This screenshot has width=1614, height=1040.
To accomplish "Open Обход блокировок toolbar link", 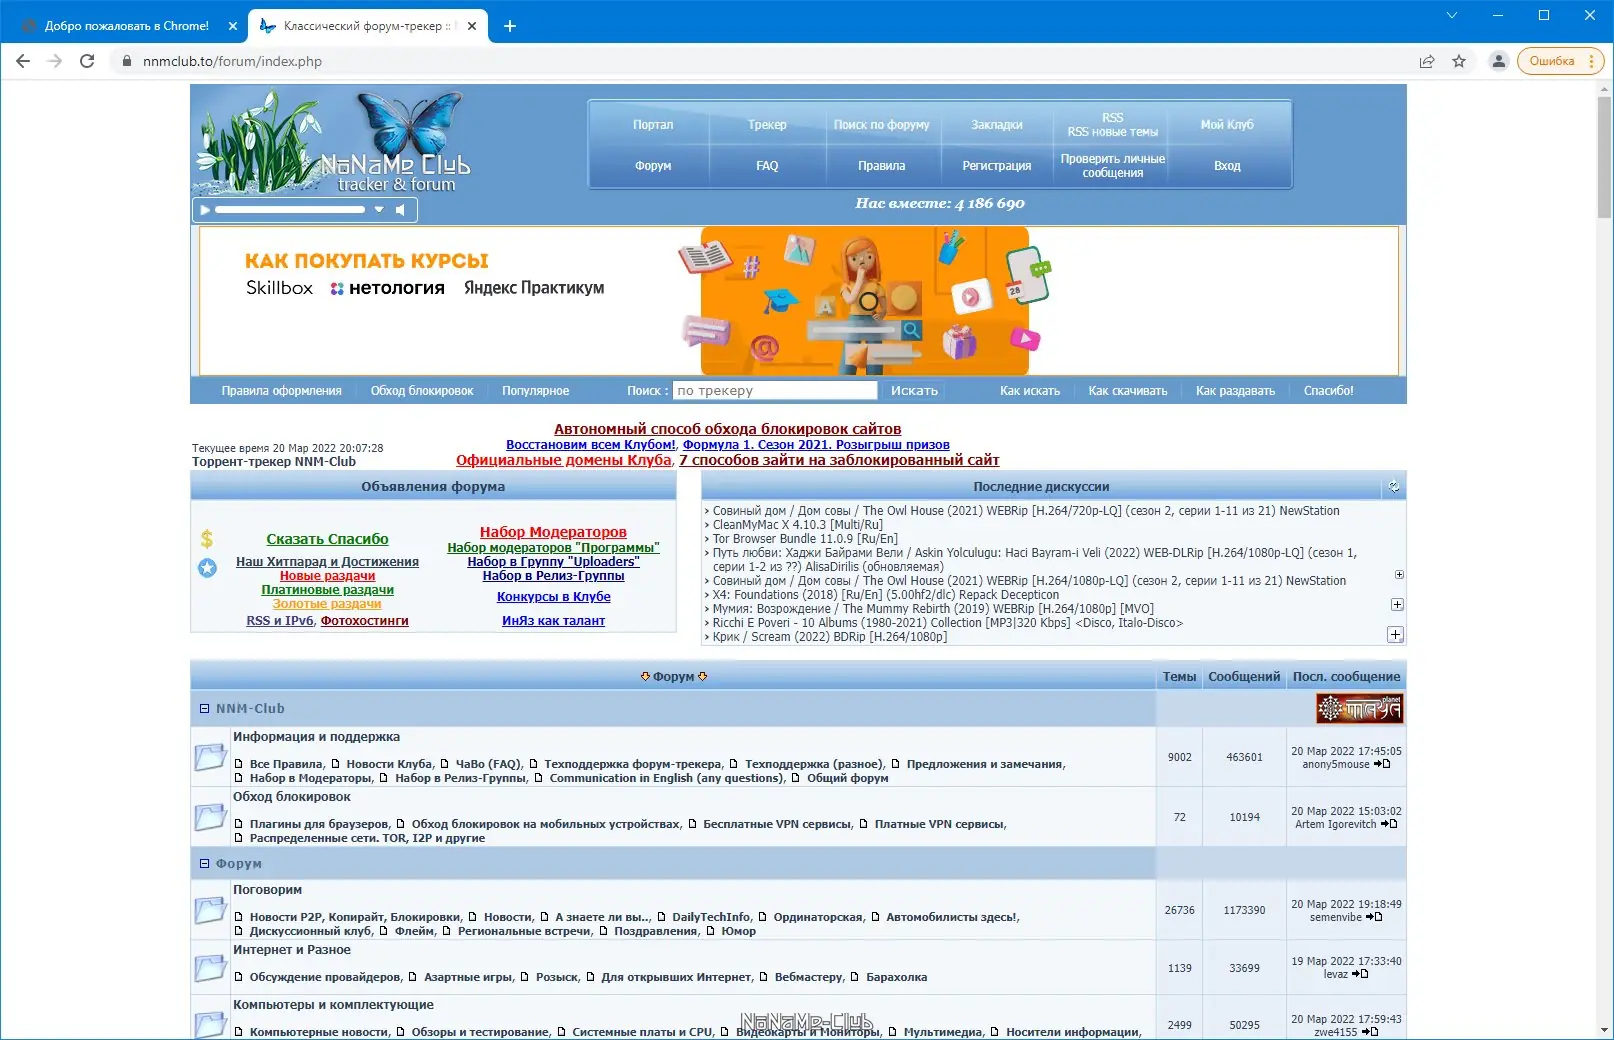I will (x=422, y=391).
